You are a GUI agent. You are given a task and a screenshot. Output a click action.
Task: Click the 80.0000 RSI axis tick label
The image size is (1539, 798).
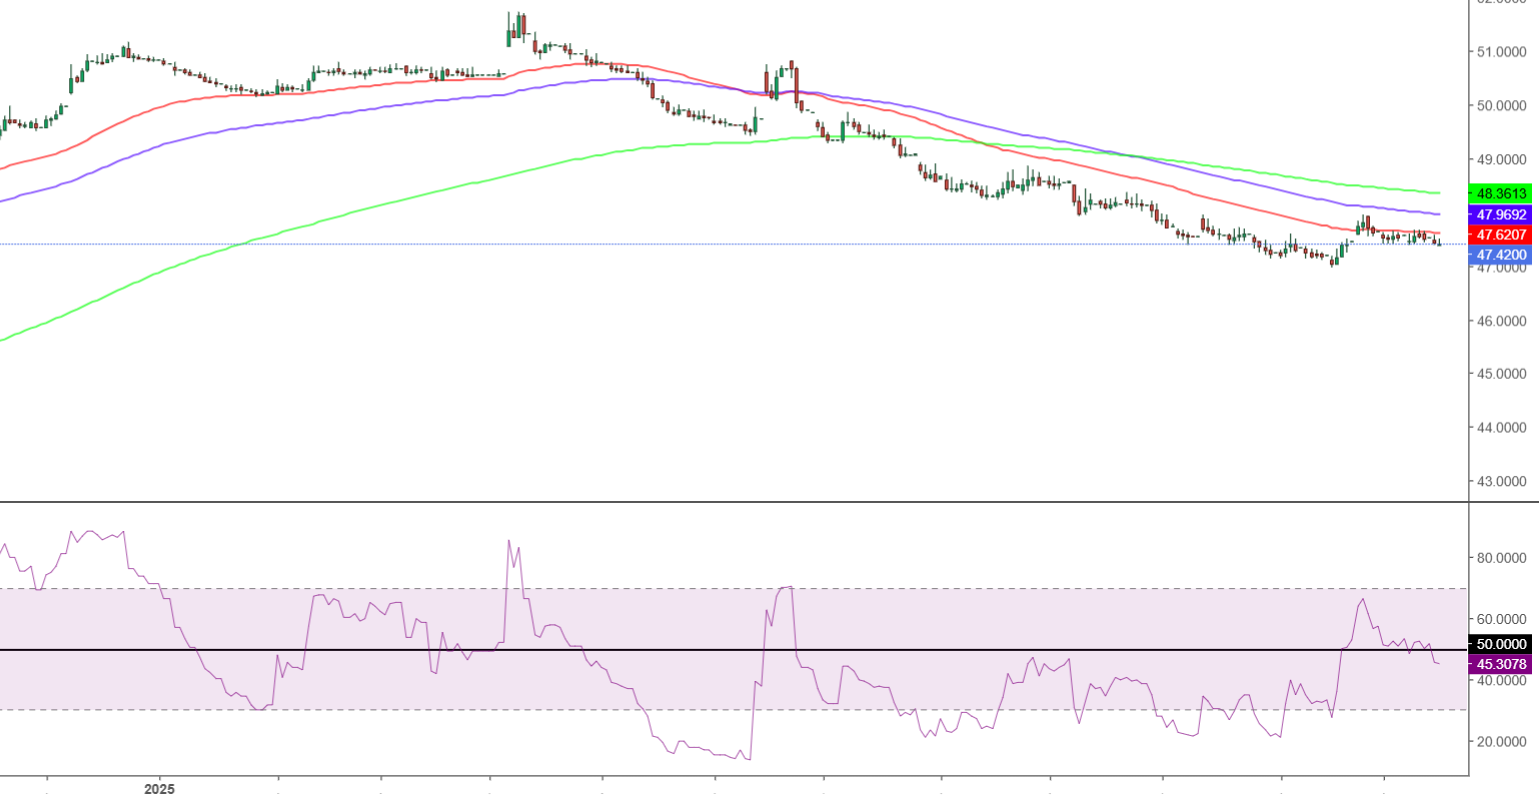1502,558
